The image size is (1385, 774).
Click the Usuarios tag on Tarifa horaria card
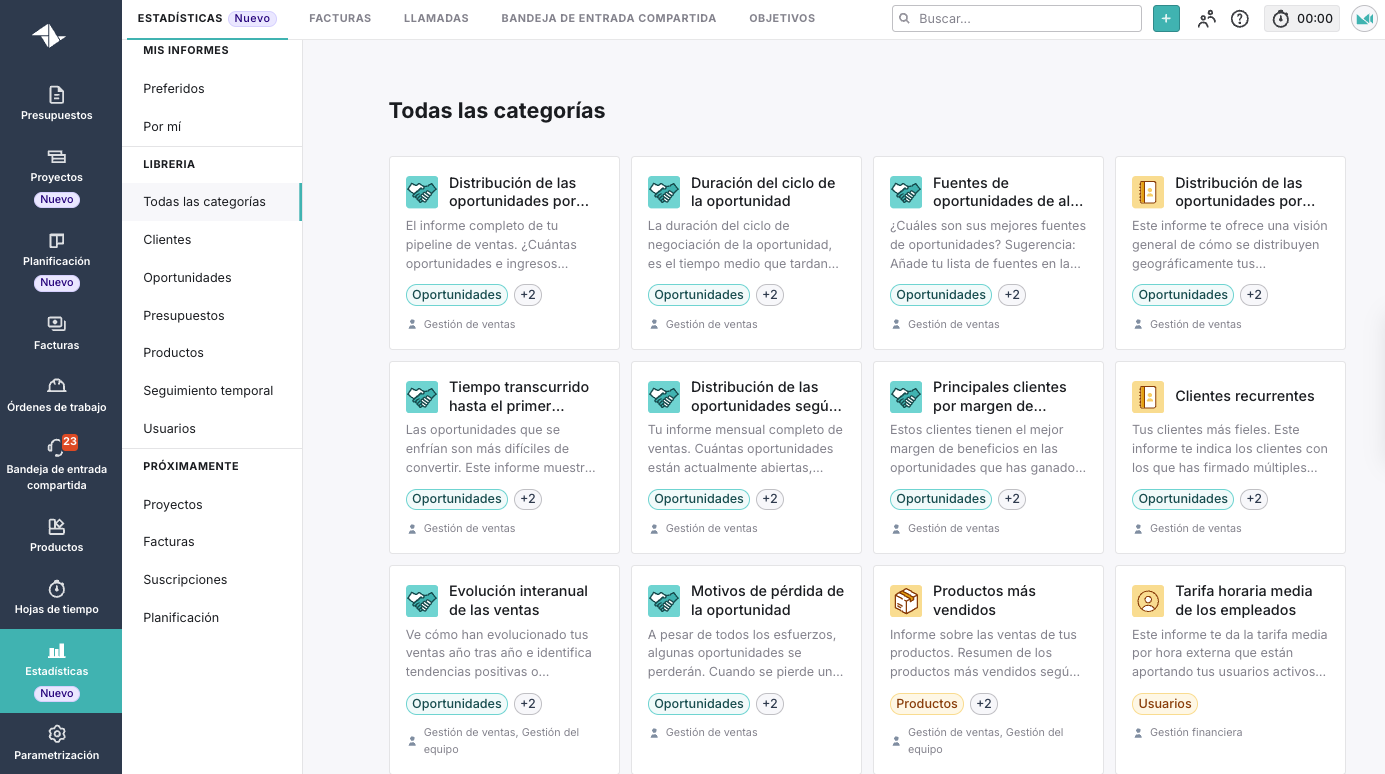coord(1165,704)
